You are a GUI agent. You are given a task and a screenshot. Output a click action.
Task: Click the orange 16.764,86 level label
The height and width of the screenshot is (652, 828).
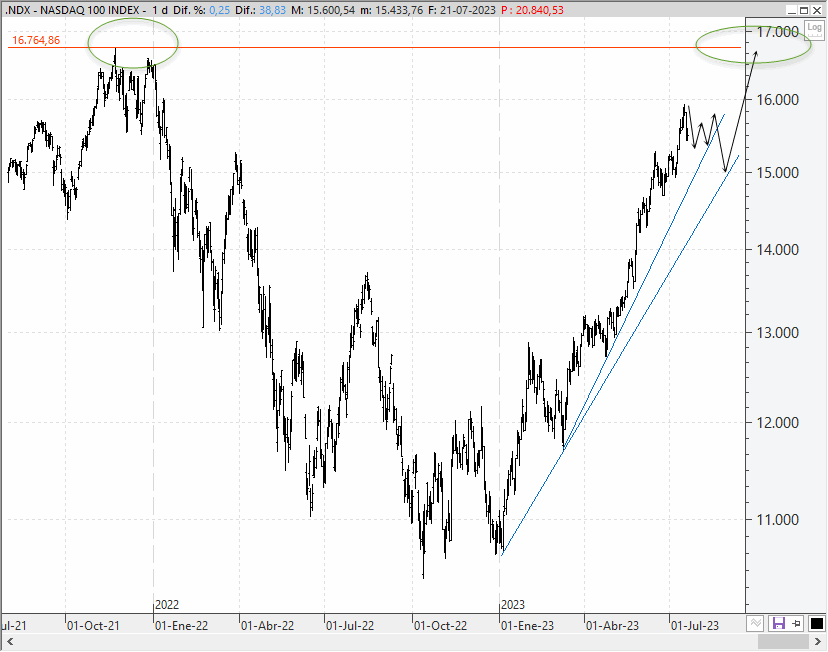[36, 40]
